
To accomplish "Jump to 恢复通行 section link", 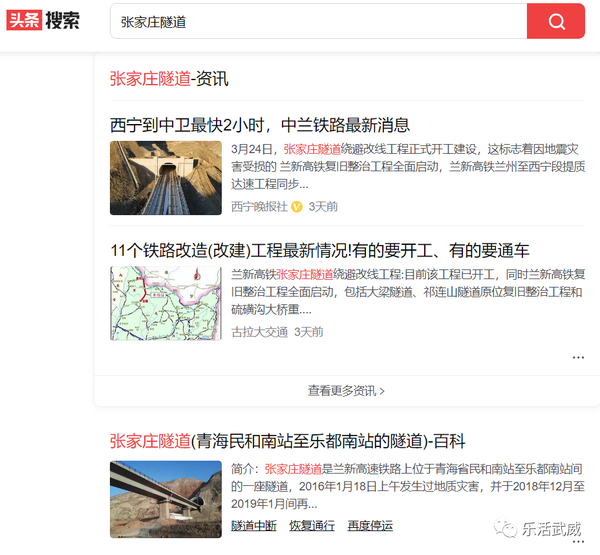I will pos(312,526).
